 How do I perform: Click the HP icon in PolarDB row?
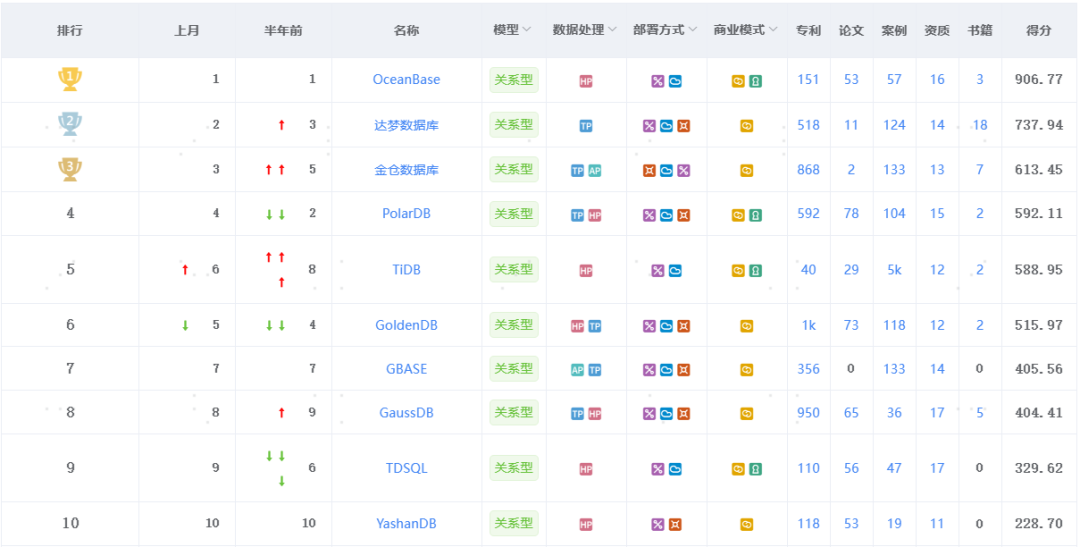point(594,216)
